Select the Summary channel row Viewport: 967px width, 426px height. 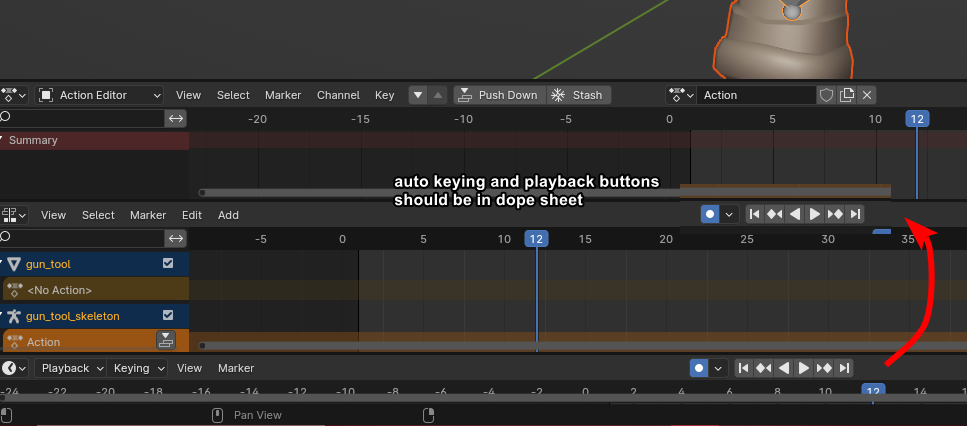[94, 140]
